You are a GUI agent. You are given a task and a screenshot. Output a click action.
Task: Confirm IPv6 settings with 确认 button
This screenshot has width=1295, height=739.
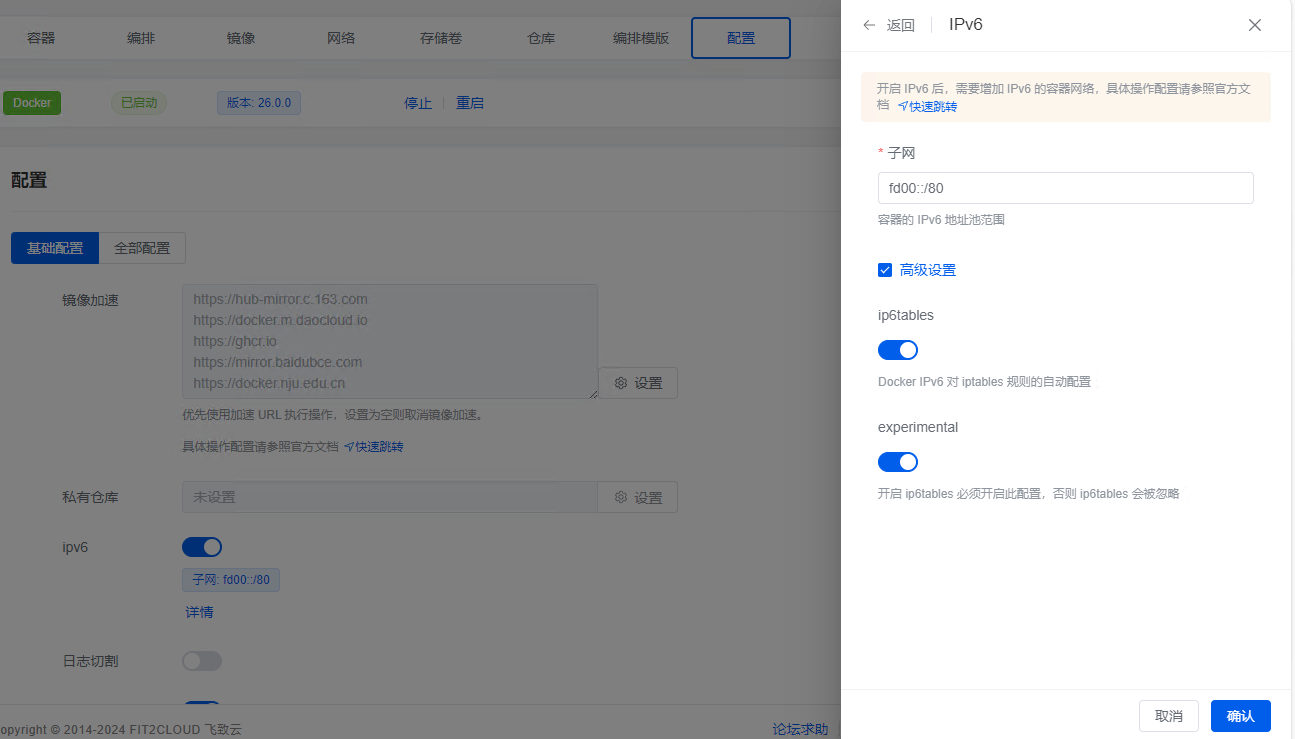click(x=1240, y=716)
